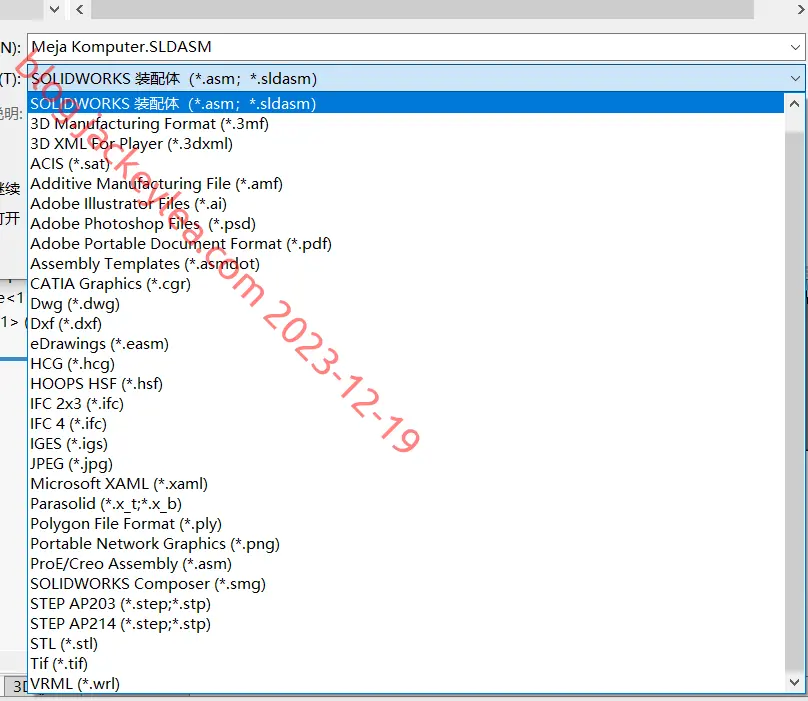
Task: Click the horizontal scrollbar right arrow
Action: click(x=801, y=9)
